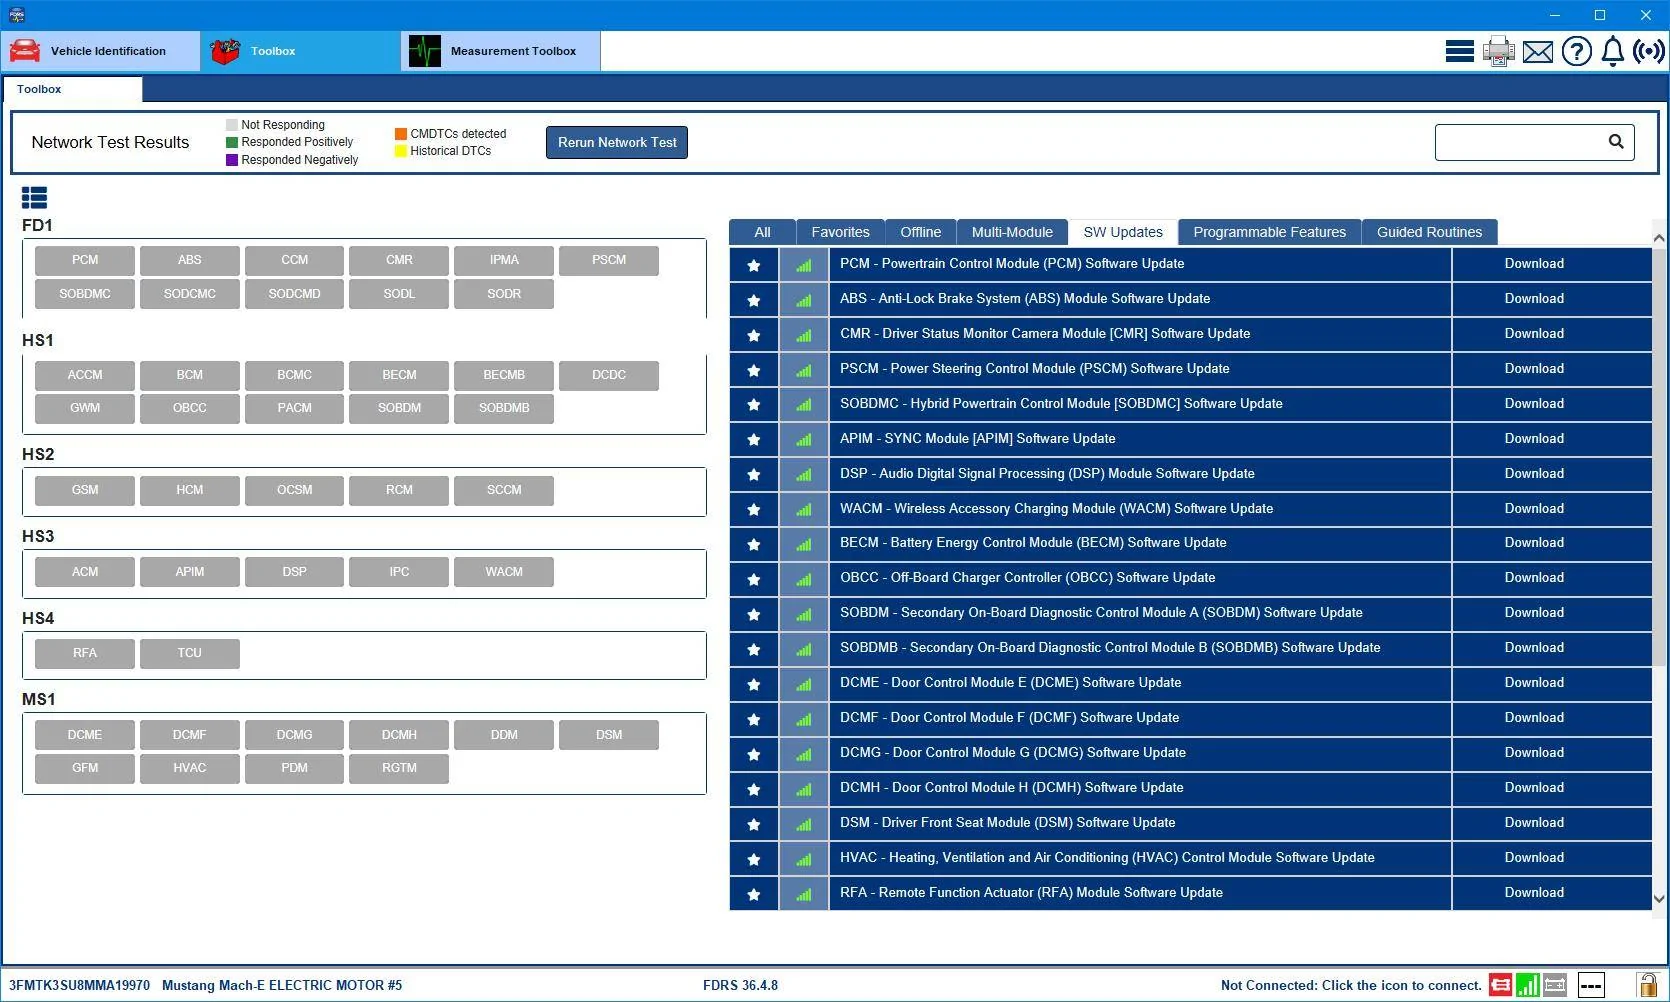Click signal icon for PCM Software Update row
This screenshot has height=1002, width=1670.
coord(804,265)
